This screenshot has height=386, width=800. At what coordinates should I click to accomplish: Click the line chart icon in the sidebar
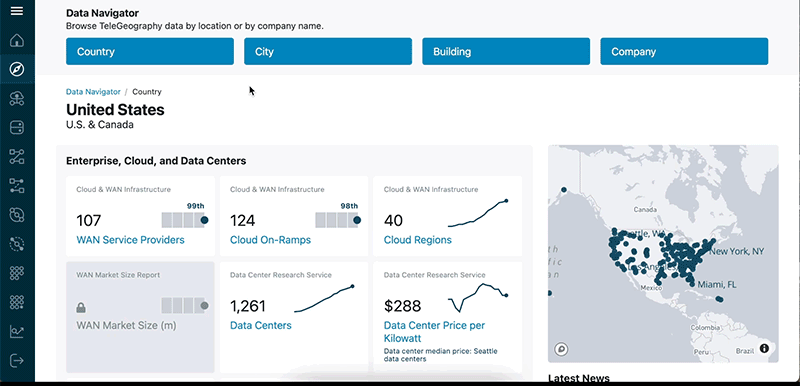click(17, 331)
